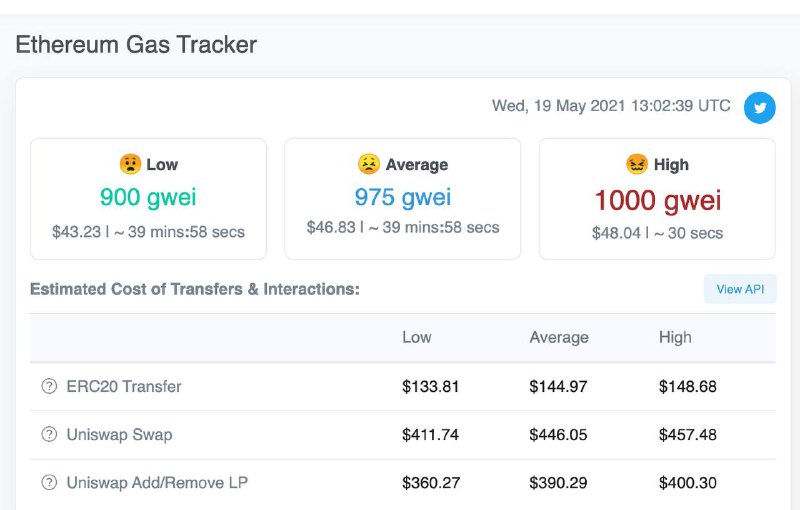Click the ERC20 Transfer help icon

49,386
